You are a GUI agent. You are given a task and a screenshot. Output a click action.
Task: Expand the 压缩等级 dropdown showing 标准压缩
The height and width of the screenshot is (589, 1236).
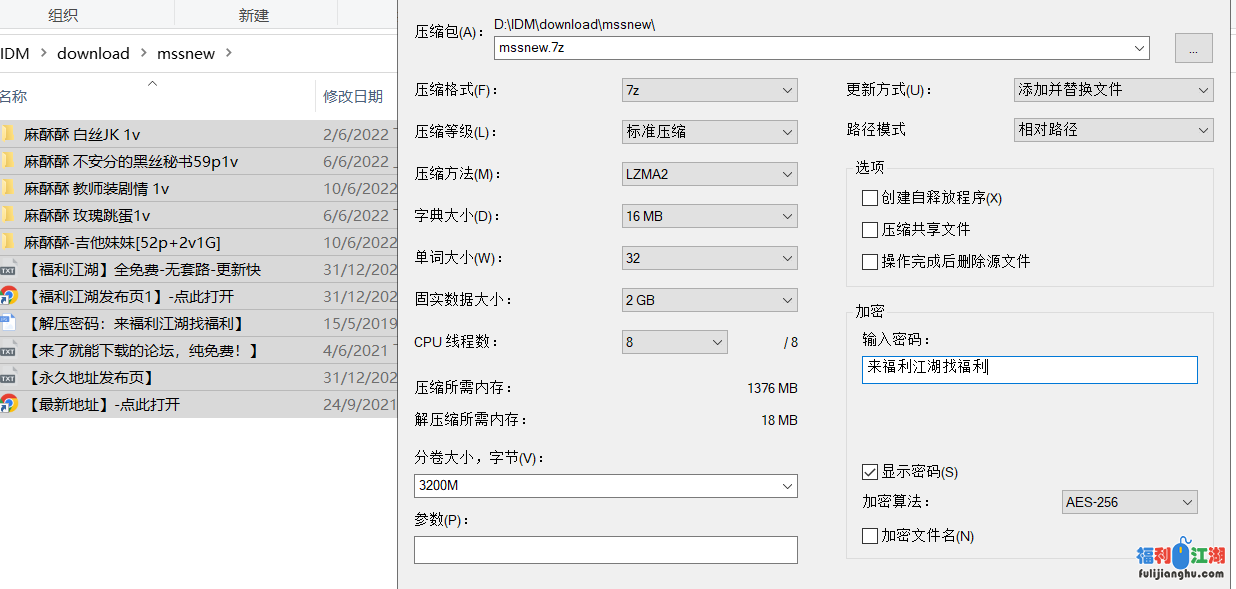pos(709,132)
